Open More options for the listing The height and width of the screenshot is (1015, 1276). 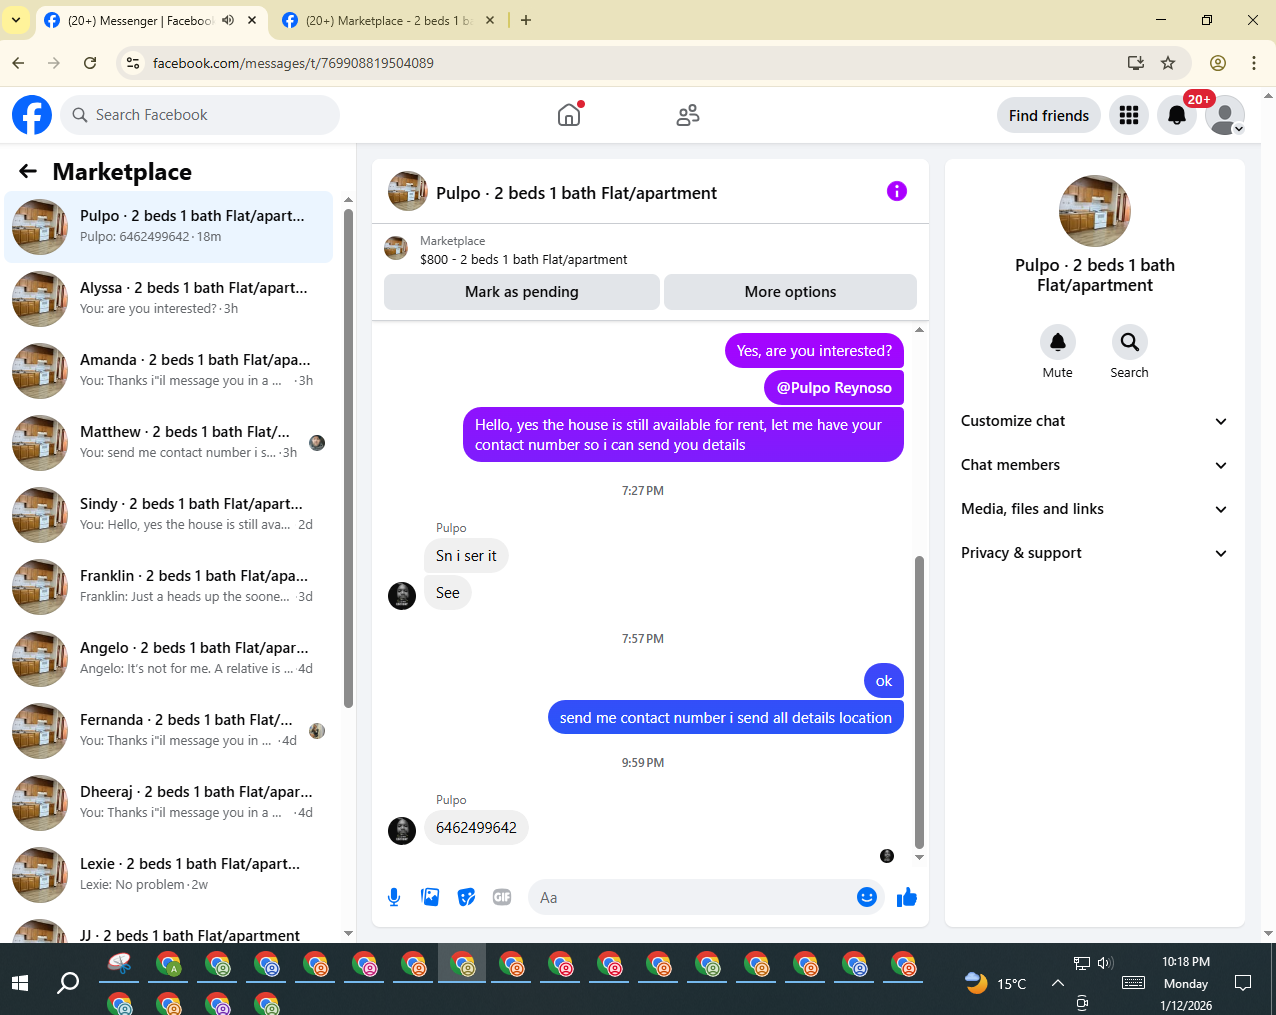pos(790,292)
